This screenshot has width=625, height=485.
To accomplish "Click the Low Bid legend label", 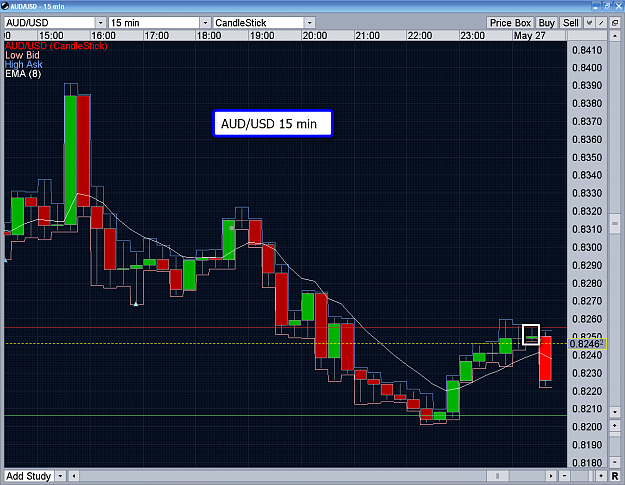I will [x=22, y=55].
